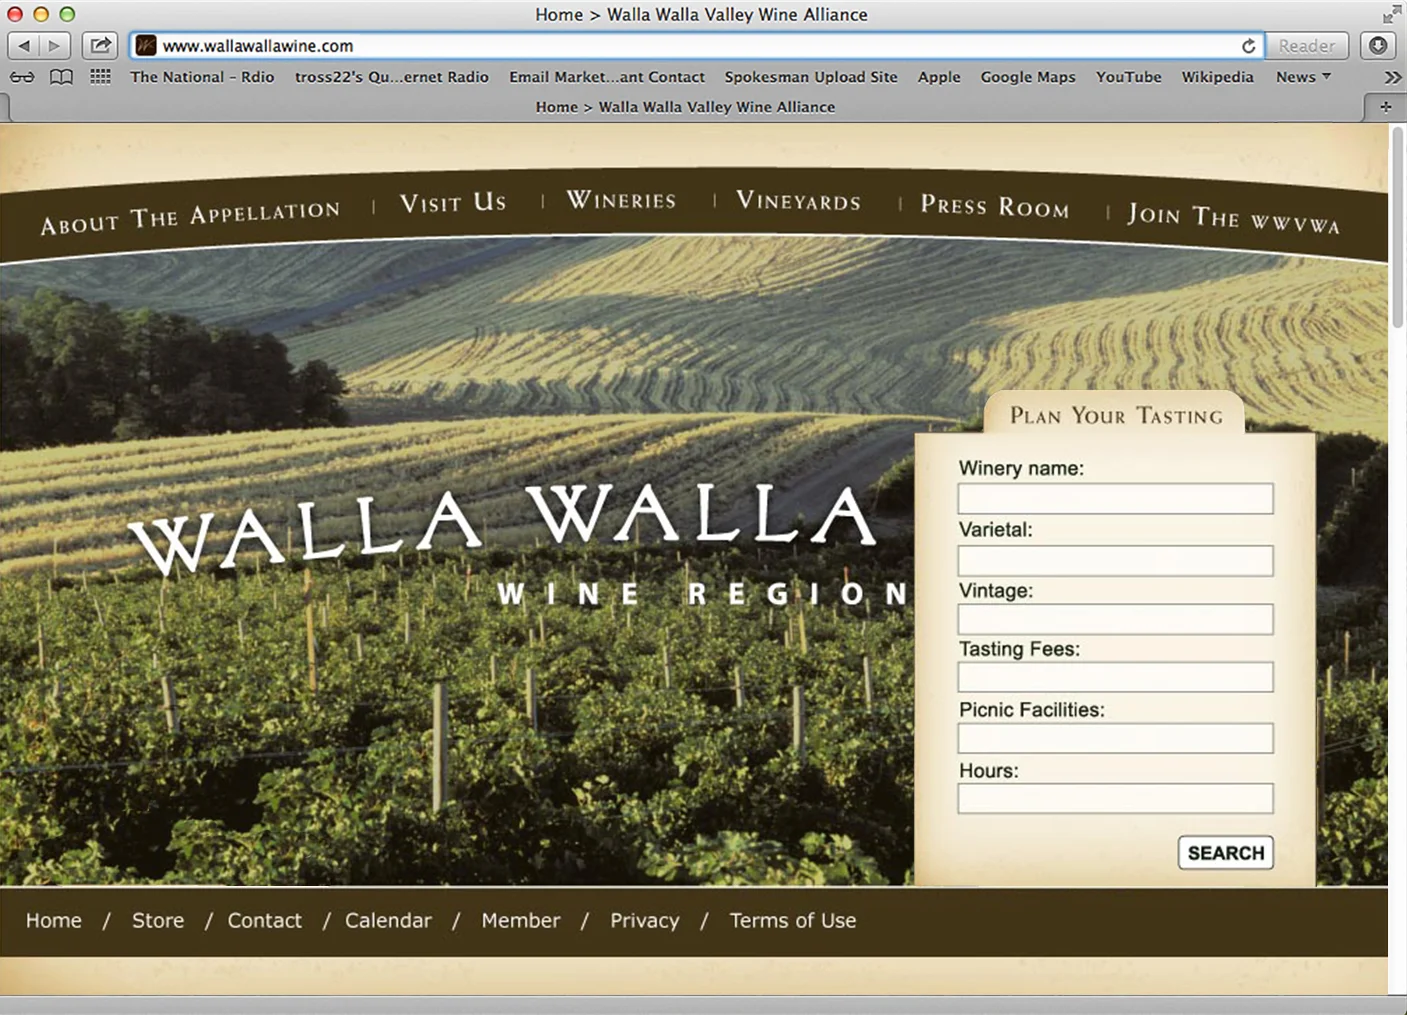The width and height of the screenshot is (1407, 1015).
Task: Minimize the window with the yellow button
Action: 41,14
